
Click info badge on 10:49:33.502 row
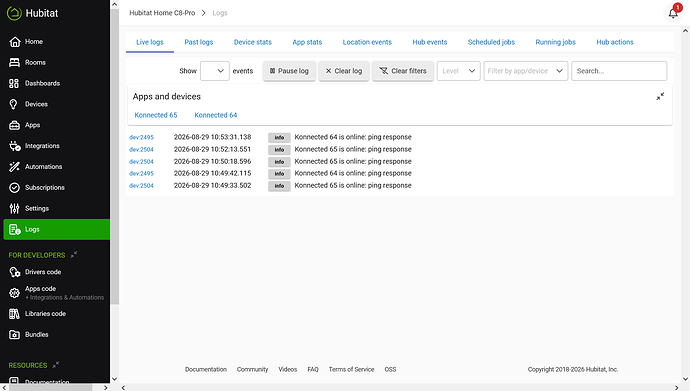click(279, 186)
